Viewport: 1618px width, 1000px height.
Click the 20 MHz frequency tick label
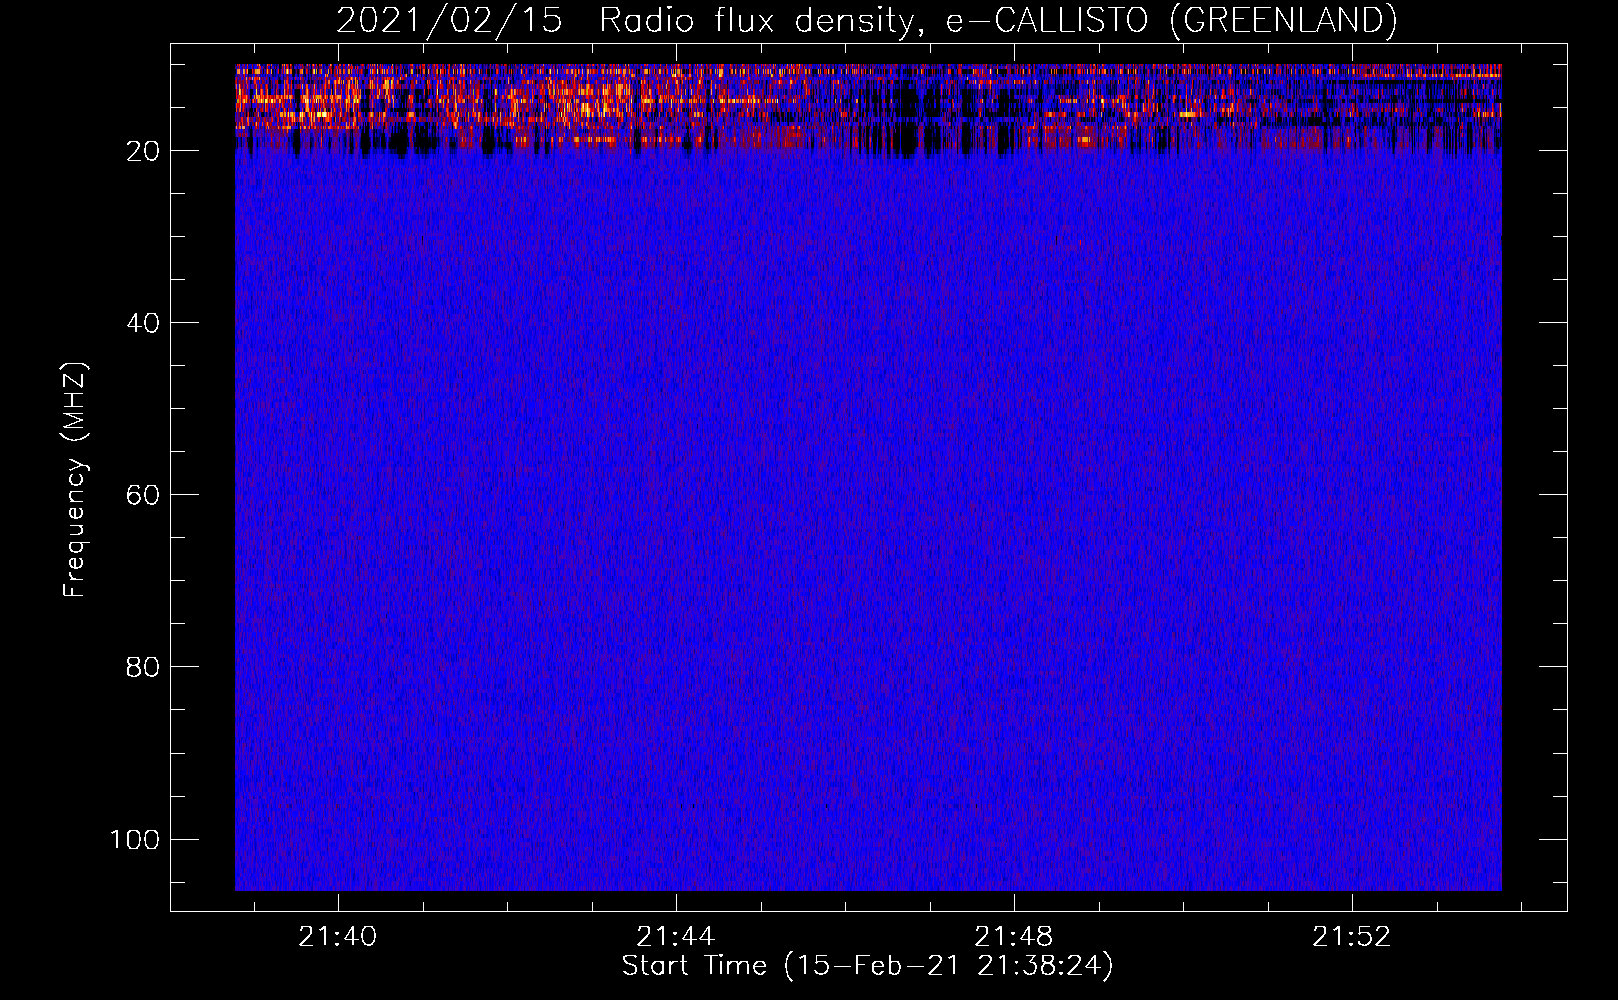tap(143, 151)
